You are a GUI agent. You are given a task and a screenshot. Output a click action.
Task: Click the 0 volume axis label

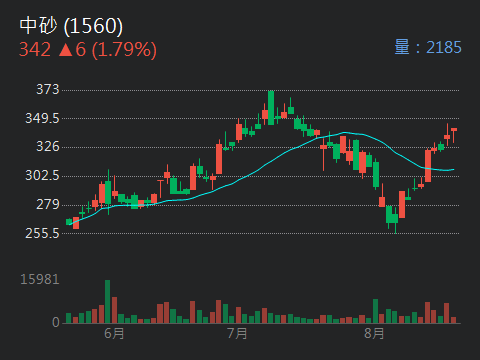point(56,322)
